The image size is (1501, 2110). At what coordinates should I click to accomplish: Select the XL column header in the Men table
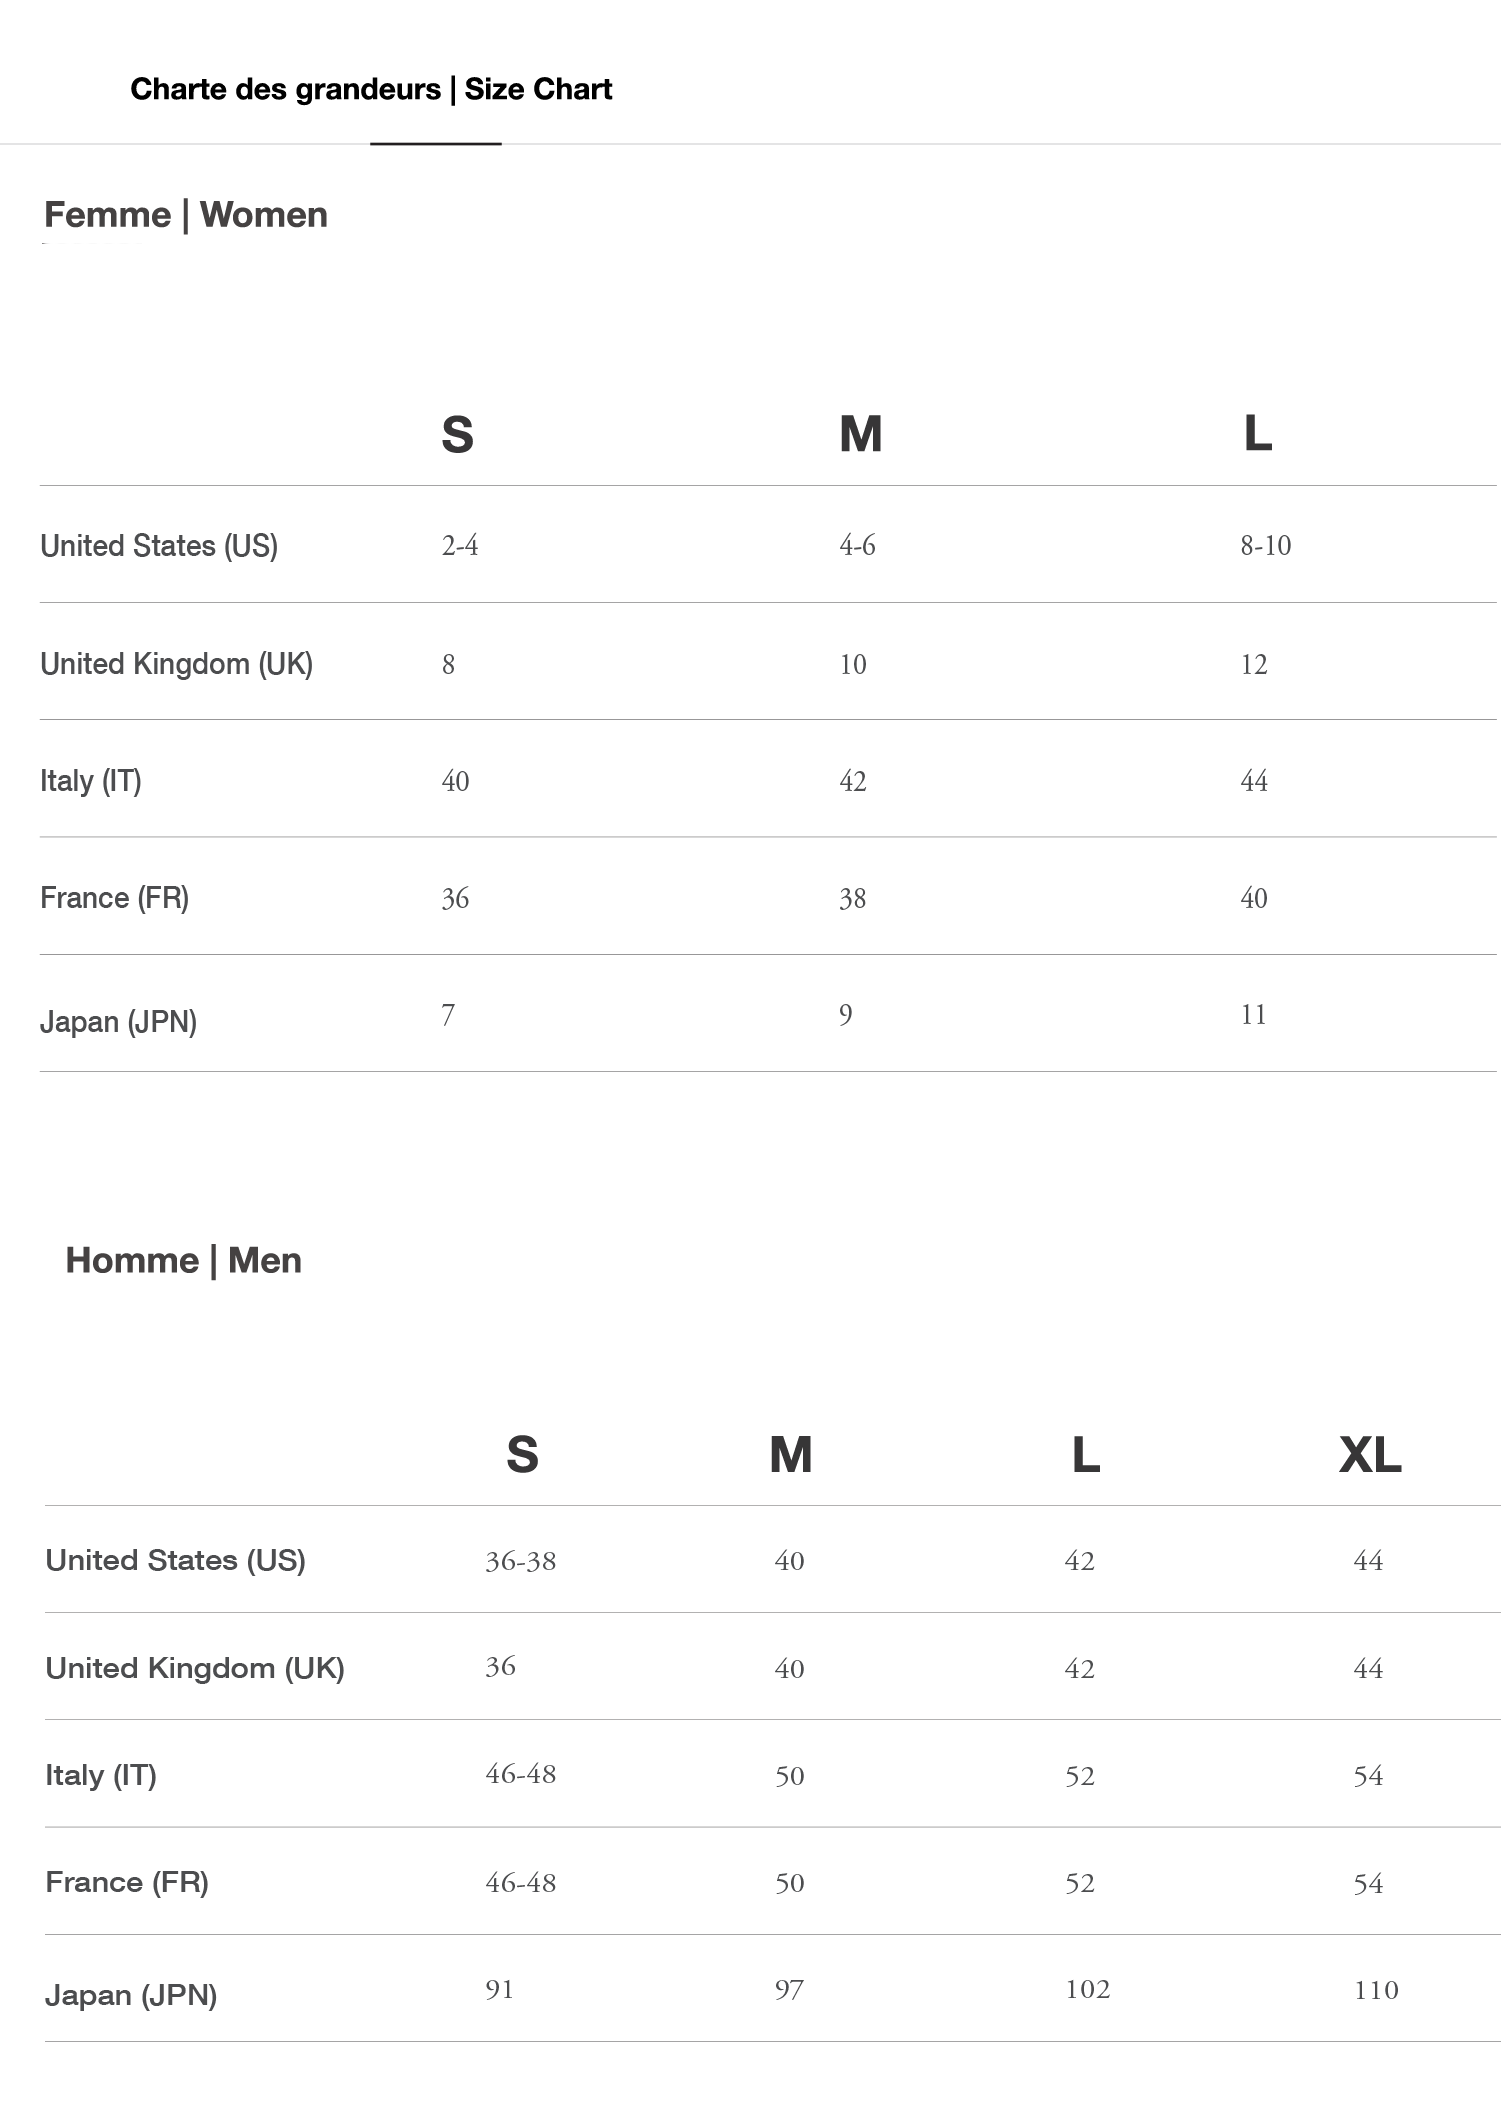pyautogui.click(x=1370, y=1455)
